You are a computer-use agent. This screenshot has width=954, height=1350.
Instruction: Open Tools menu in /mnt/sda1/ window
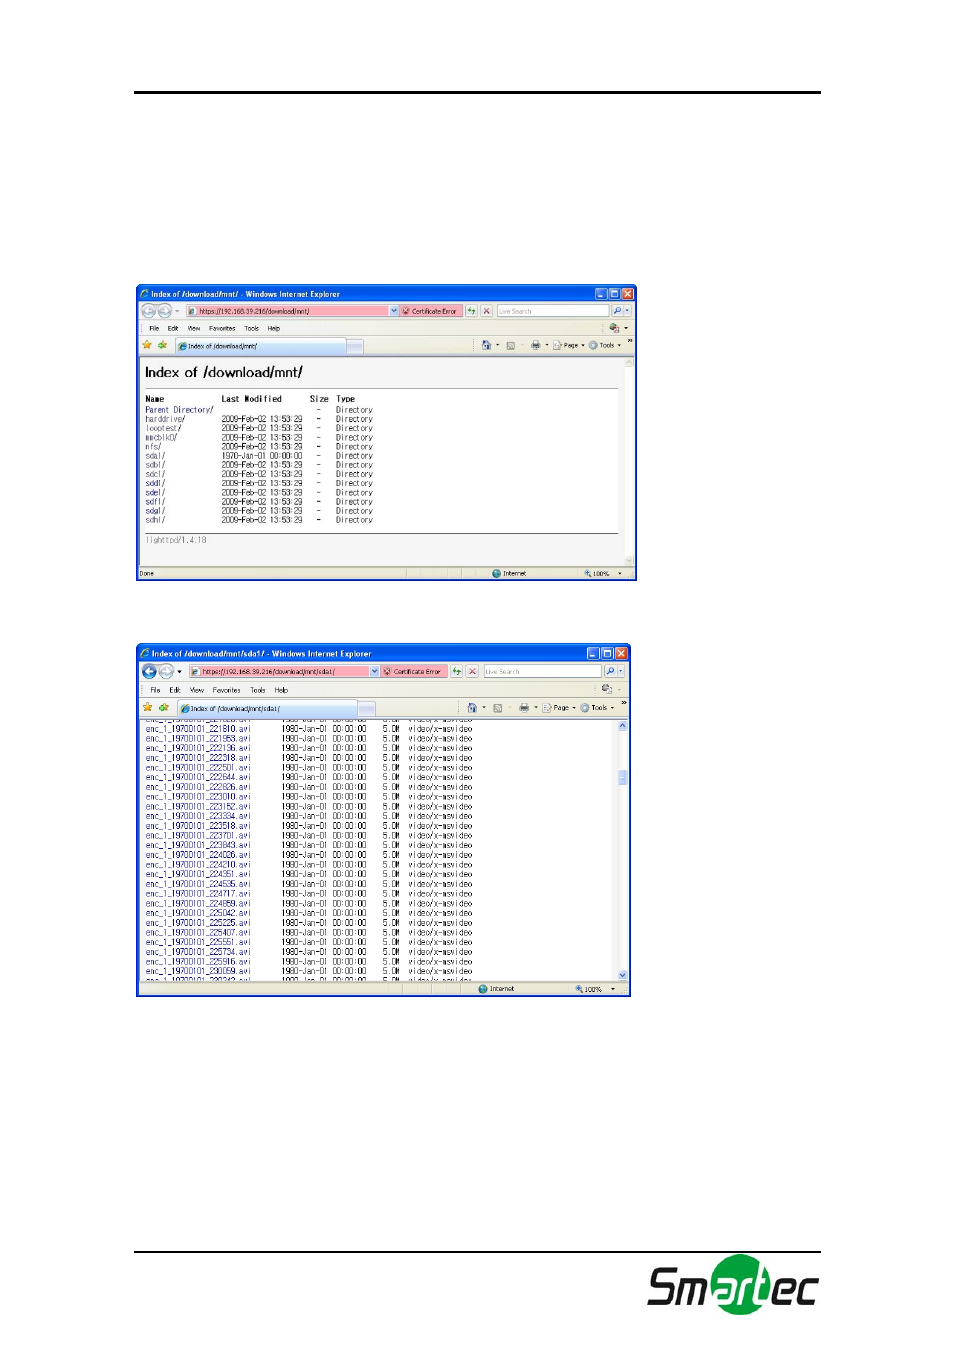pyautogui.click(x=258, y=690)
